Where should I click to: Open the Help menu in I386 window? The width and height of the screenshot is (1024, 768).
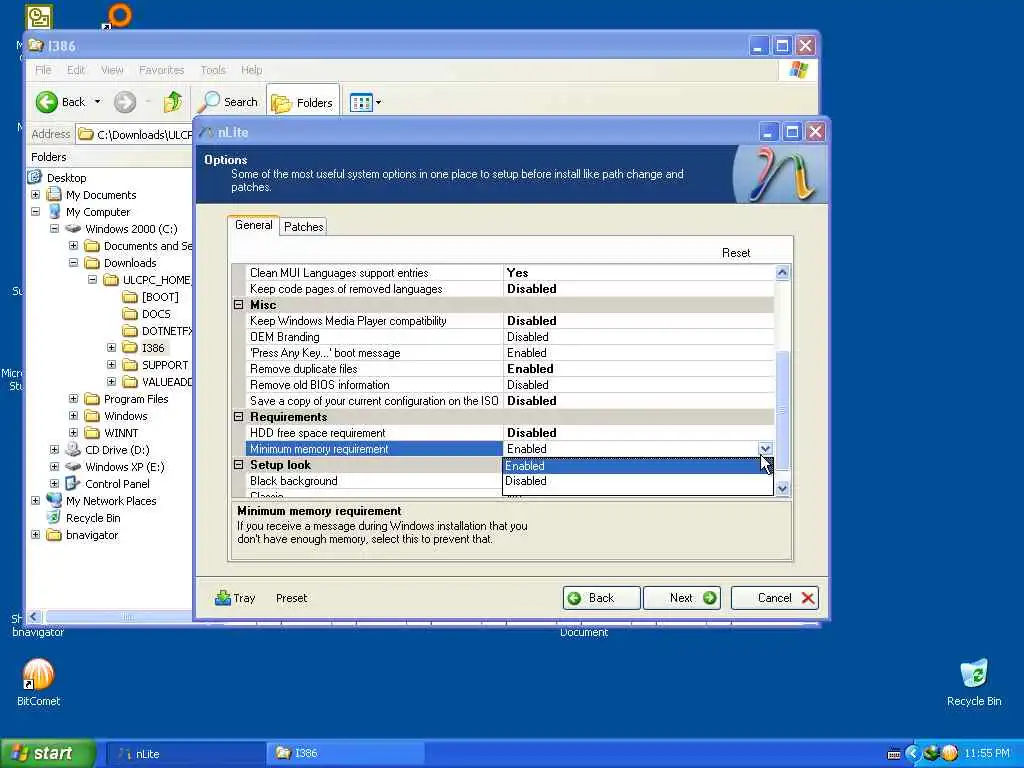(x=251, y=70)
